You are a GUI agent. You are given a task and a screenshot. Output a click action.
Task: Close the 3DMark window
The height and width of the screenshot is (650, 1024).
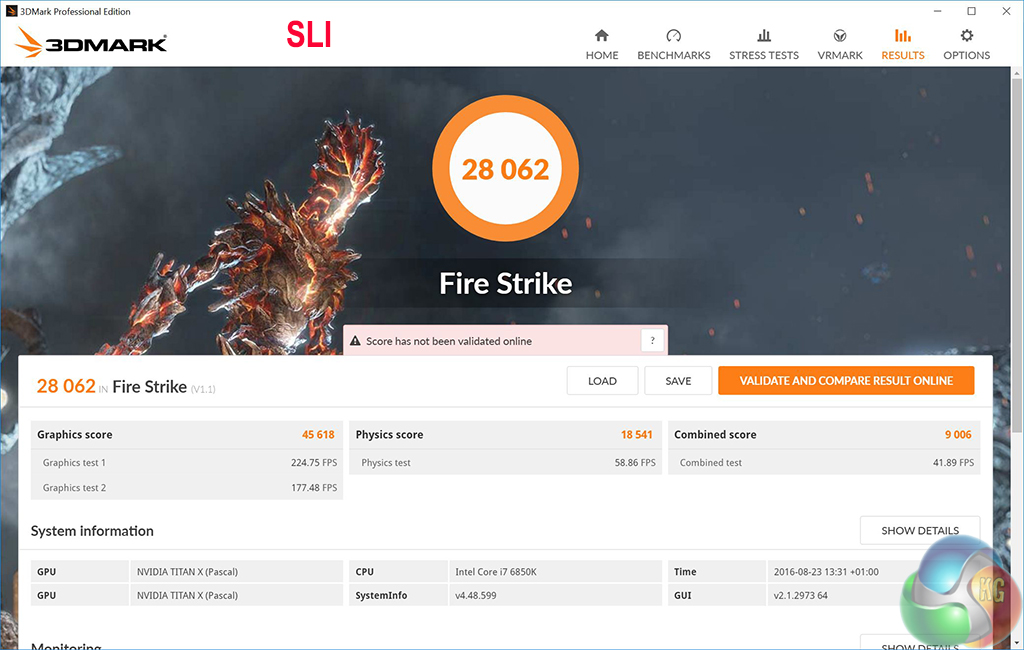click(1006, 11)
